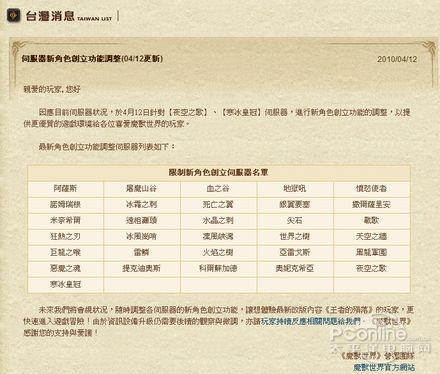Select the 諾姆瑞根 server cell
This screenshot has width=440, height=374.
click(x=65, y=205)
